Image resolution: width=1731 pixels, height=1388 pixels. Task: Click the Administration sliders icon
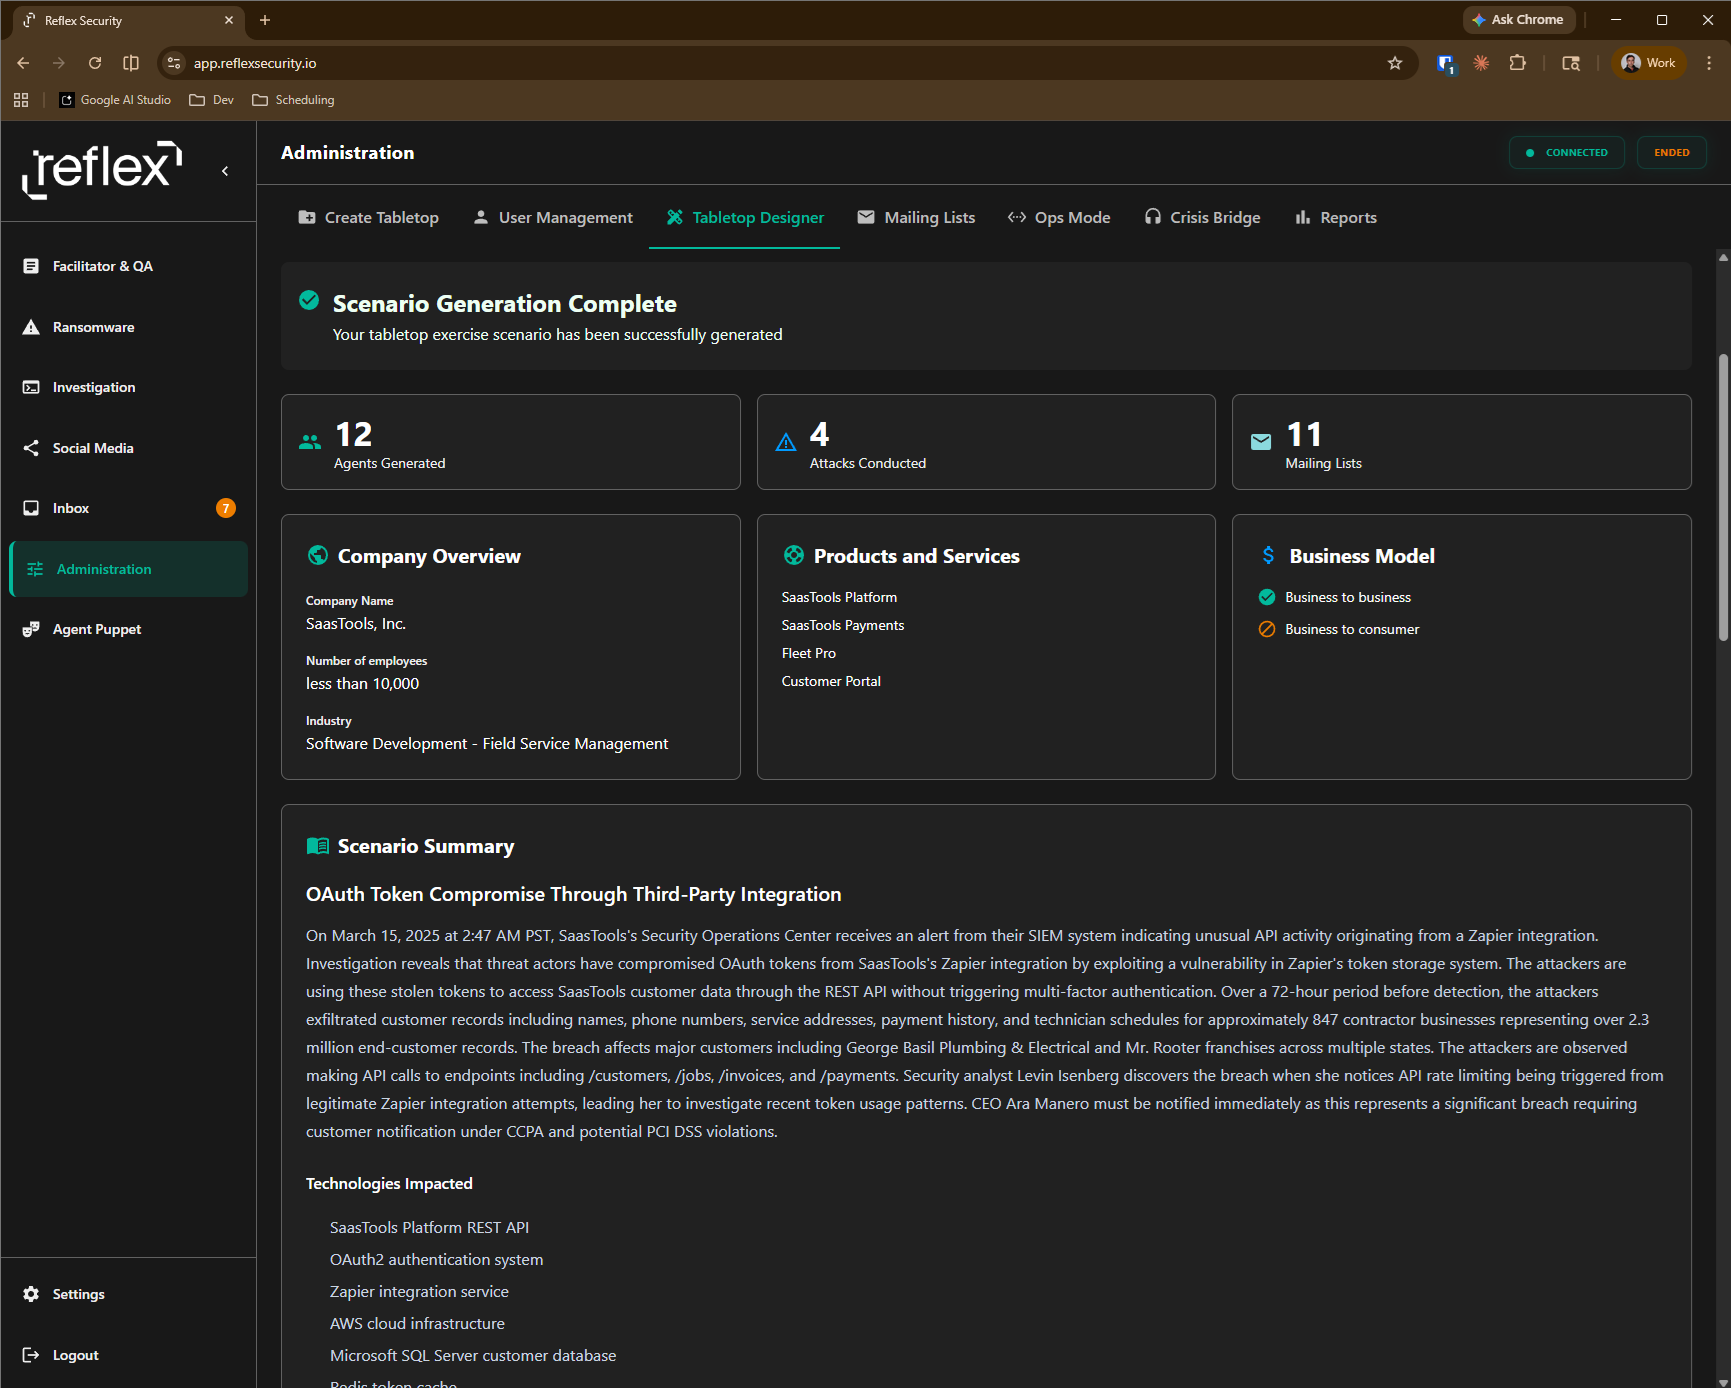point(35,569)
